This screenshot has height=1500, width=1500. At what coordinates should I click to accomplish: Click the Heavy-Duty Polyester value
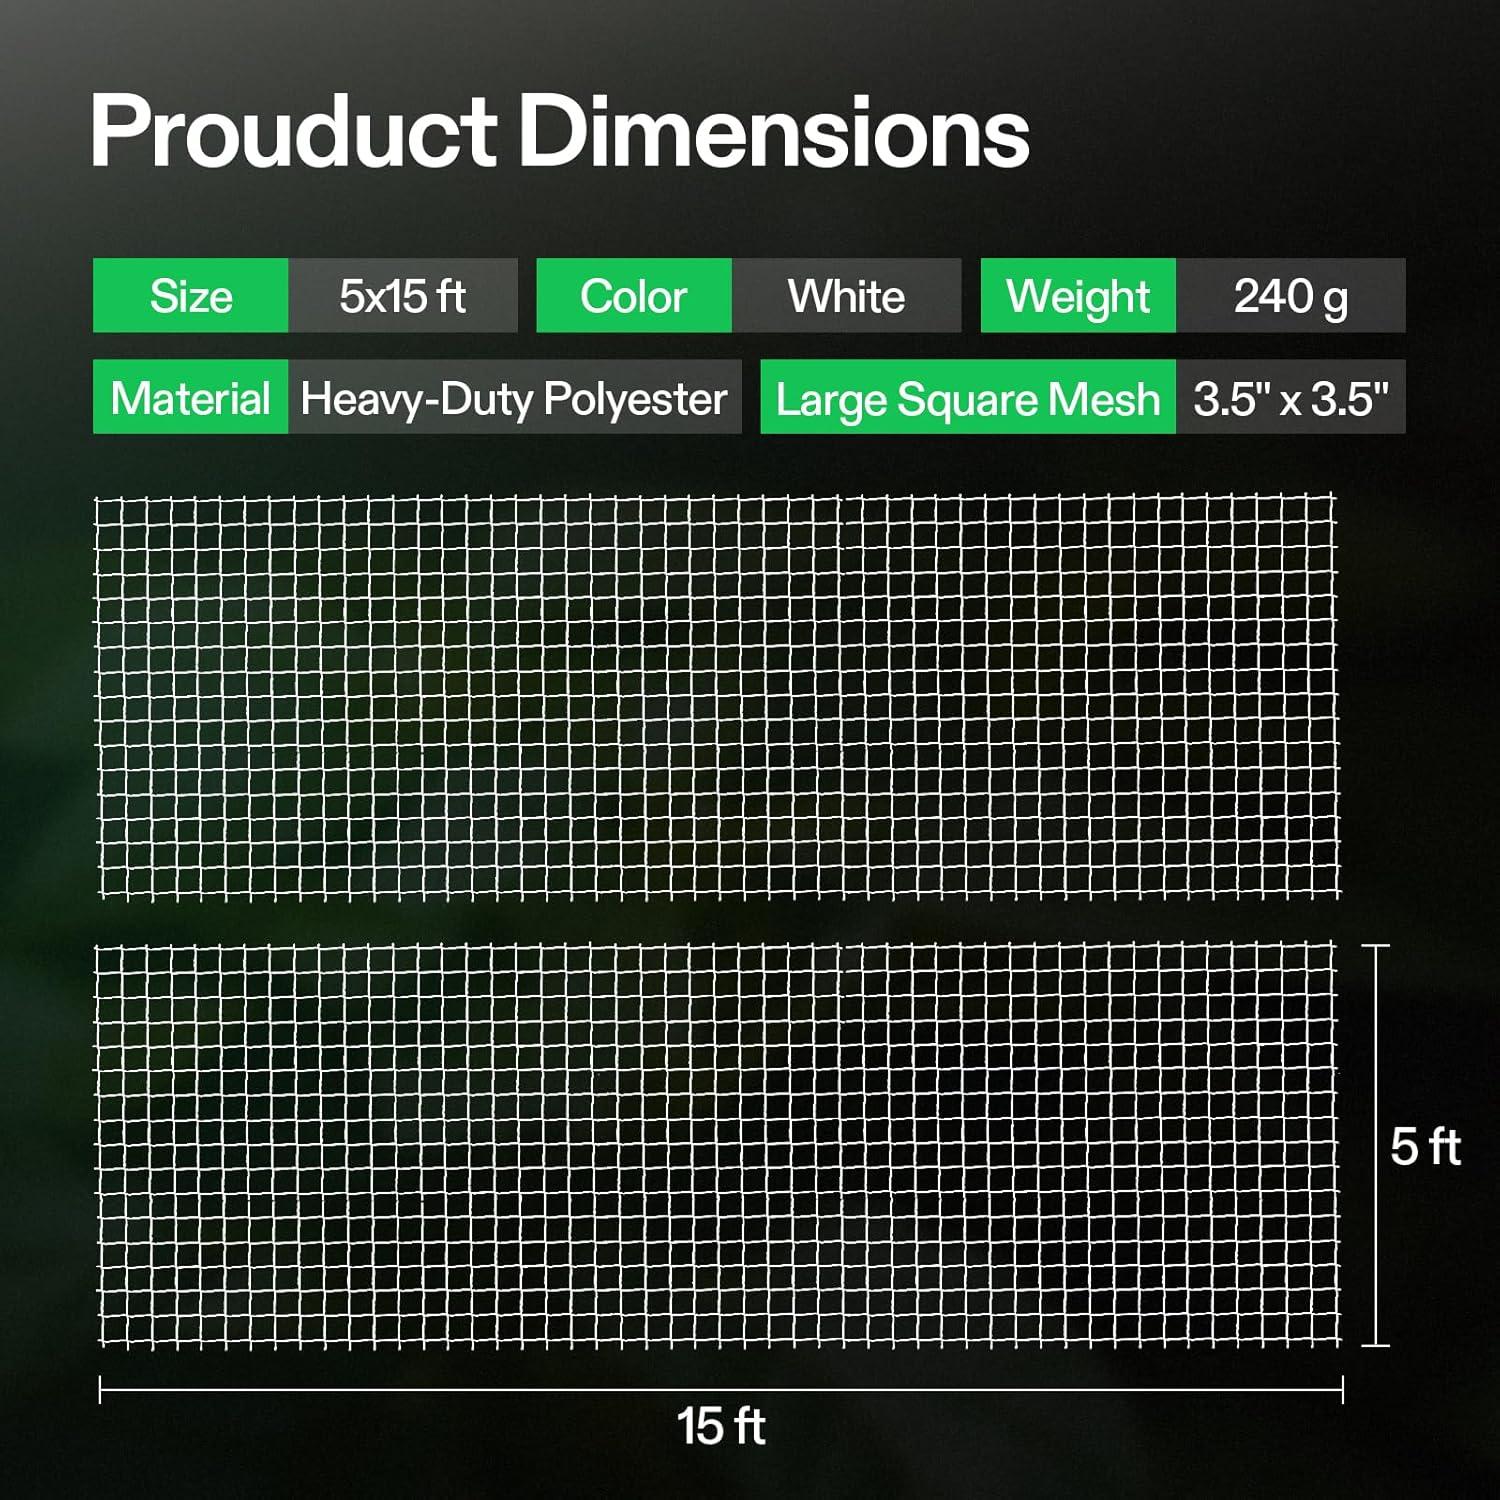tap(514, 397)
